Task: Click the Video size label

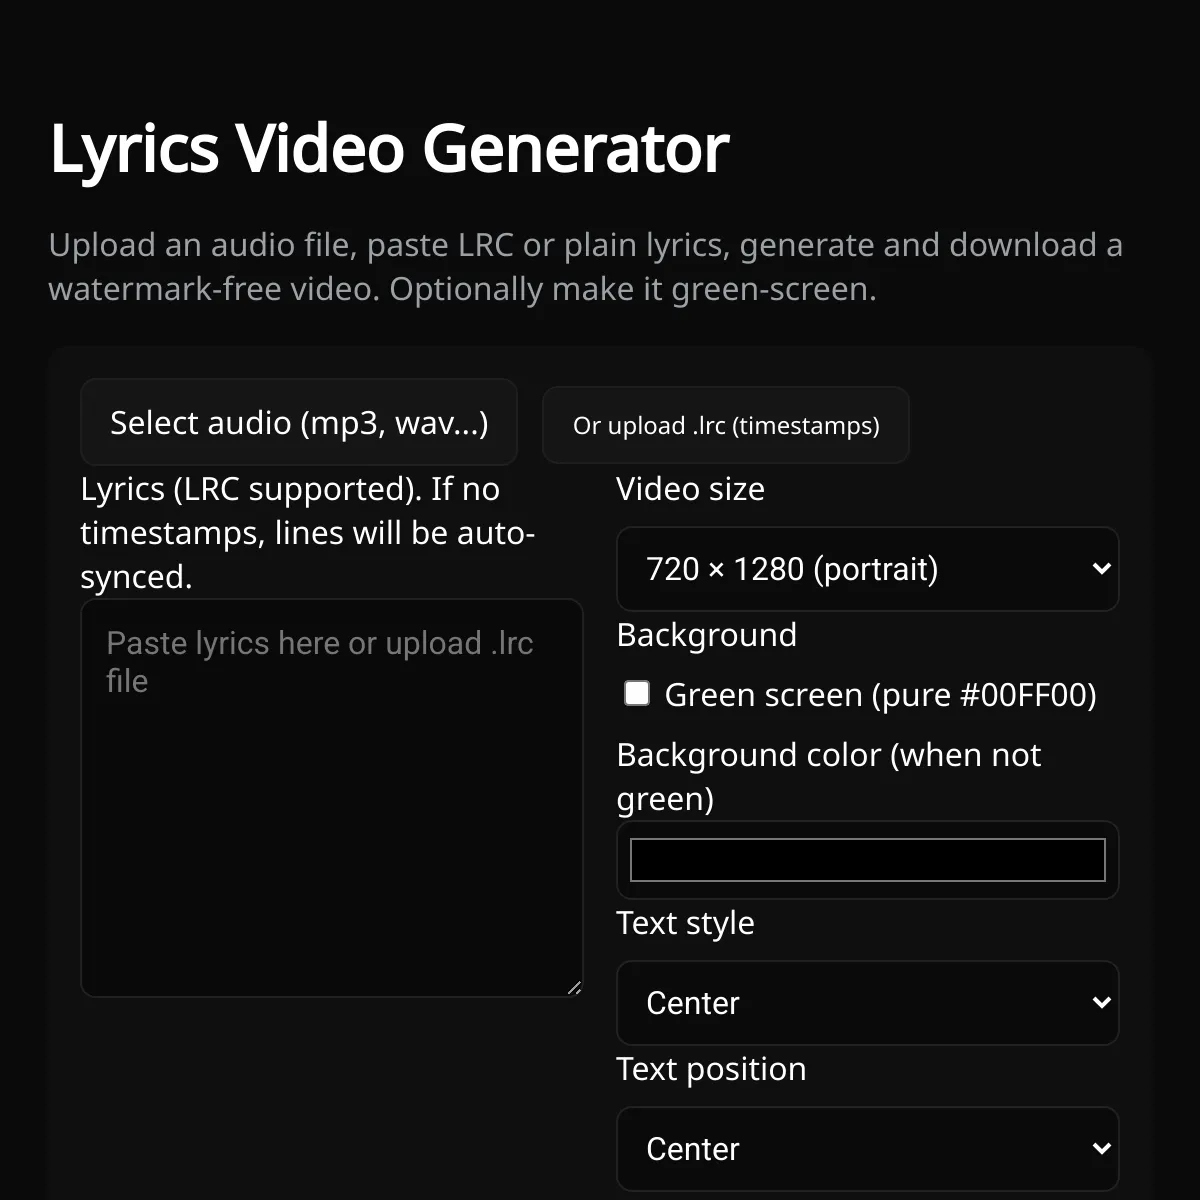Action: (690, 489)
